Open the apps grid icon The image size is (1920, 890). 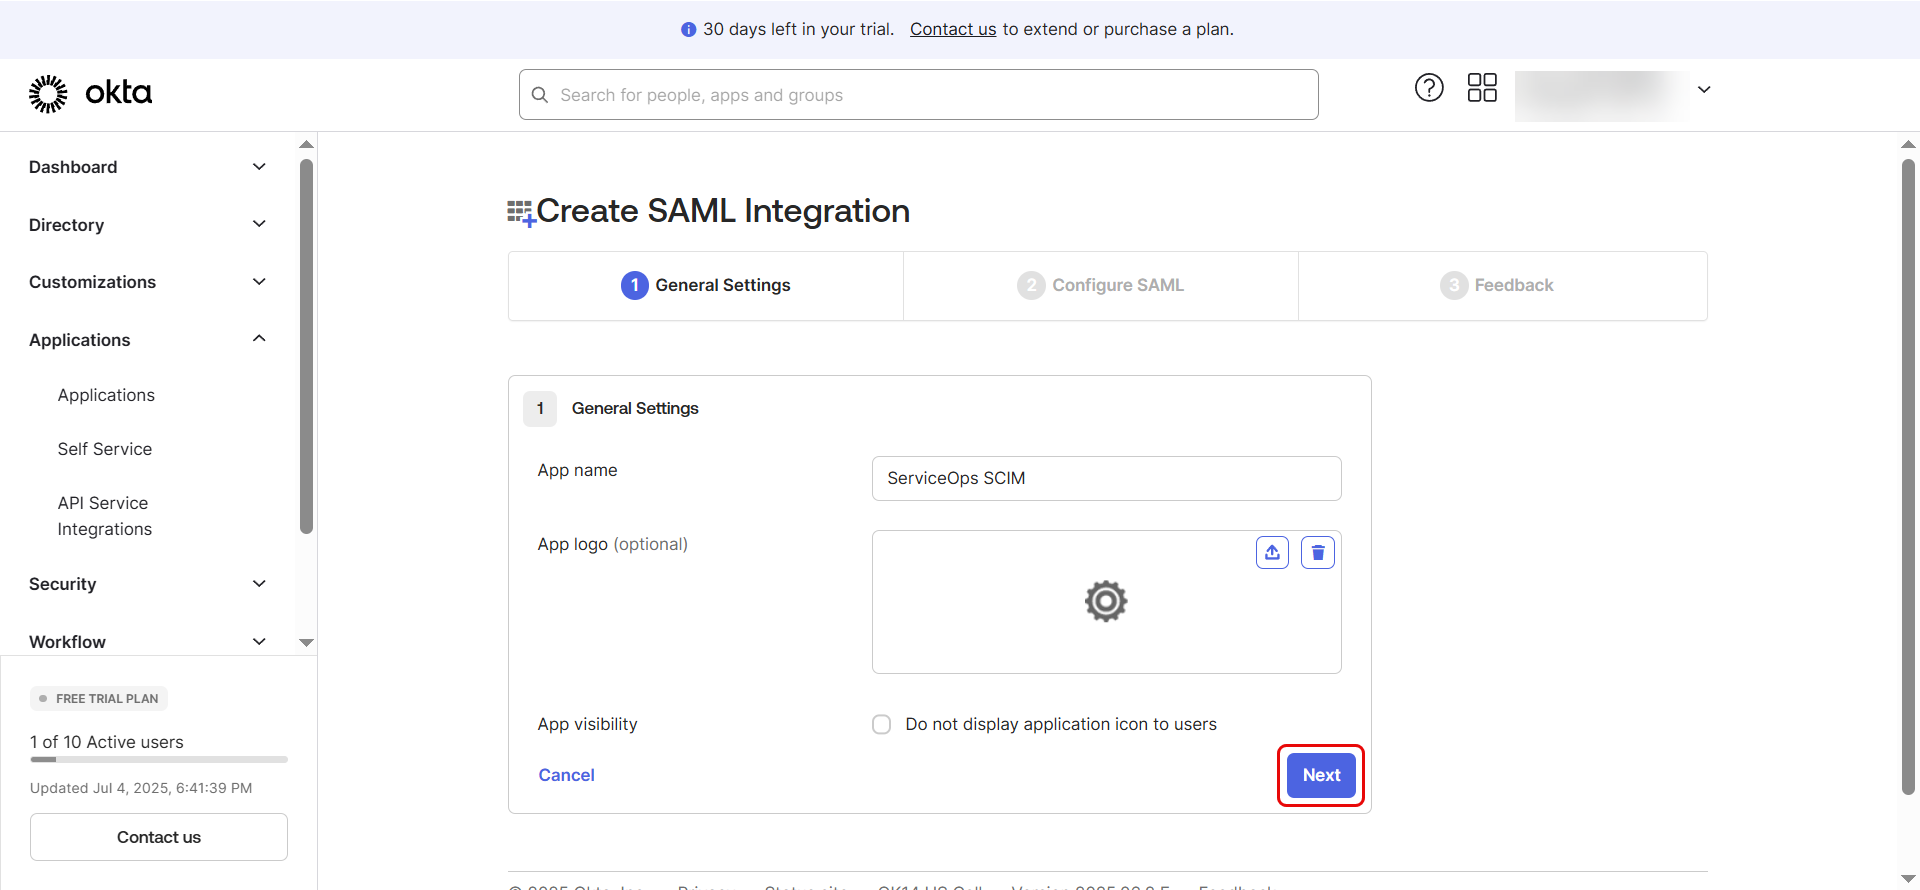tap(1482, 88)
